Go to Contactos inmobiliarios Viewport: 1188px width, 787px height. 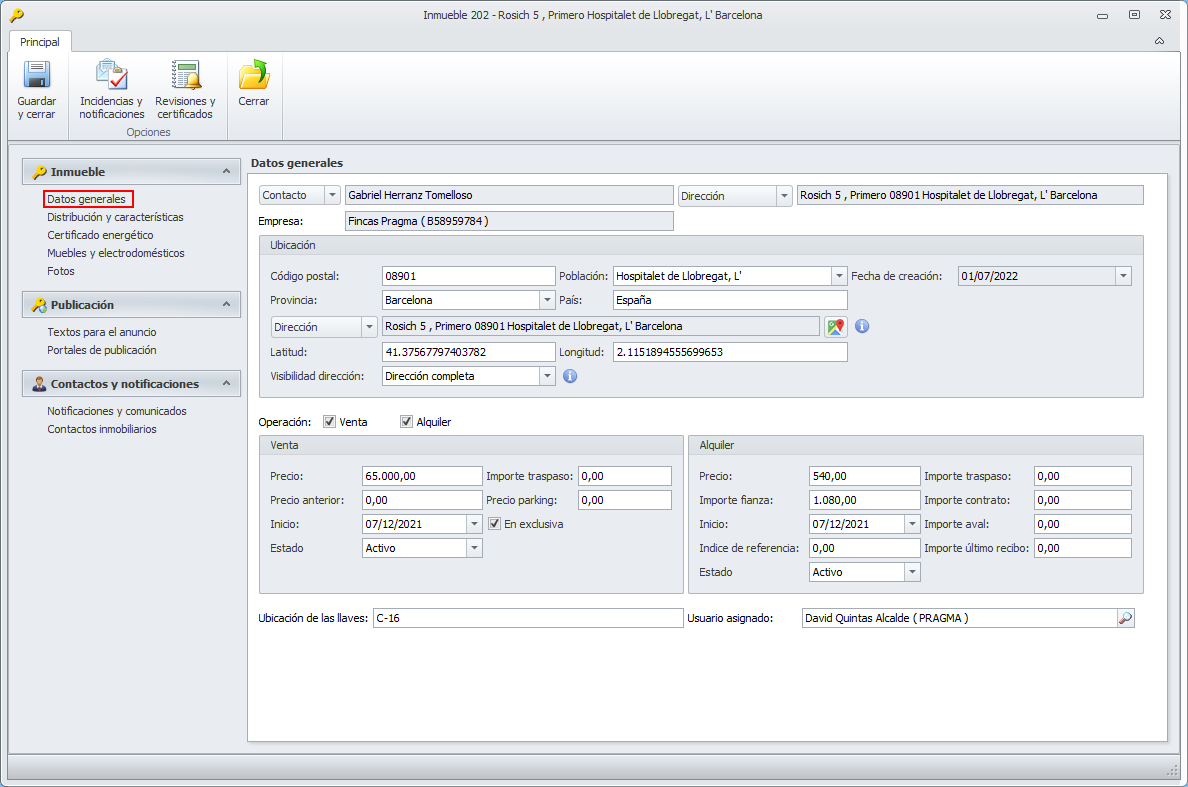pyautogui.click(x=102, y=429)
